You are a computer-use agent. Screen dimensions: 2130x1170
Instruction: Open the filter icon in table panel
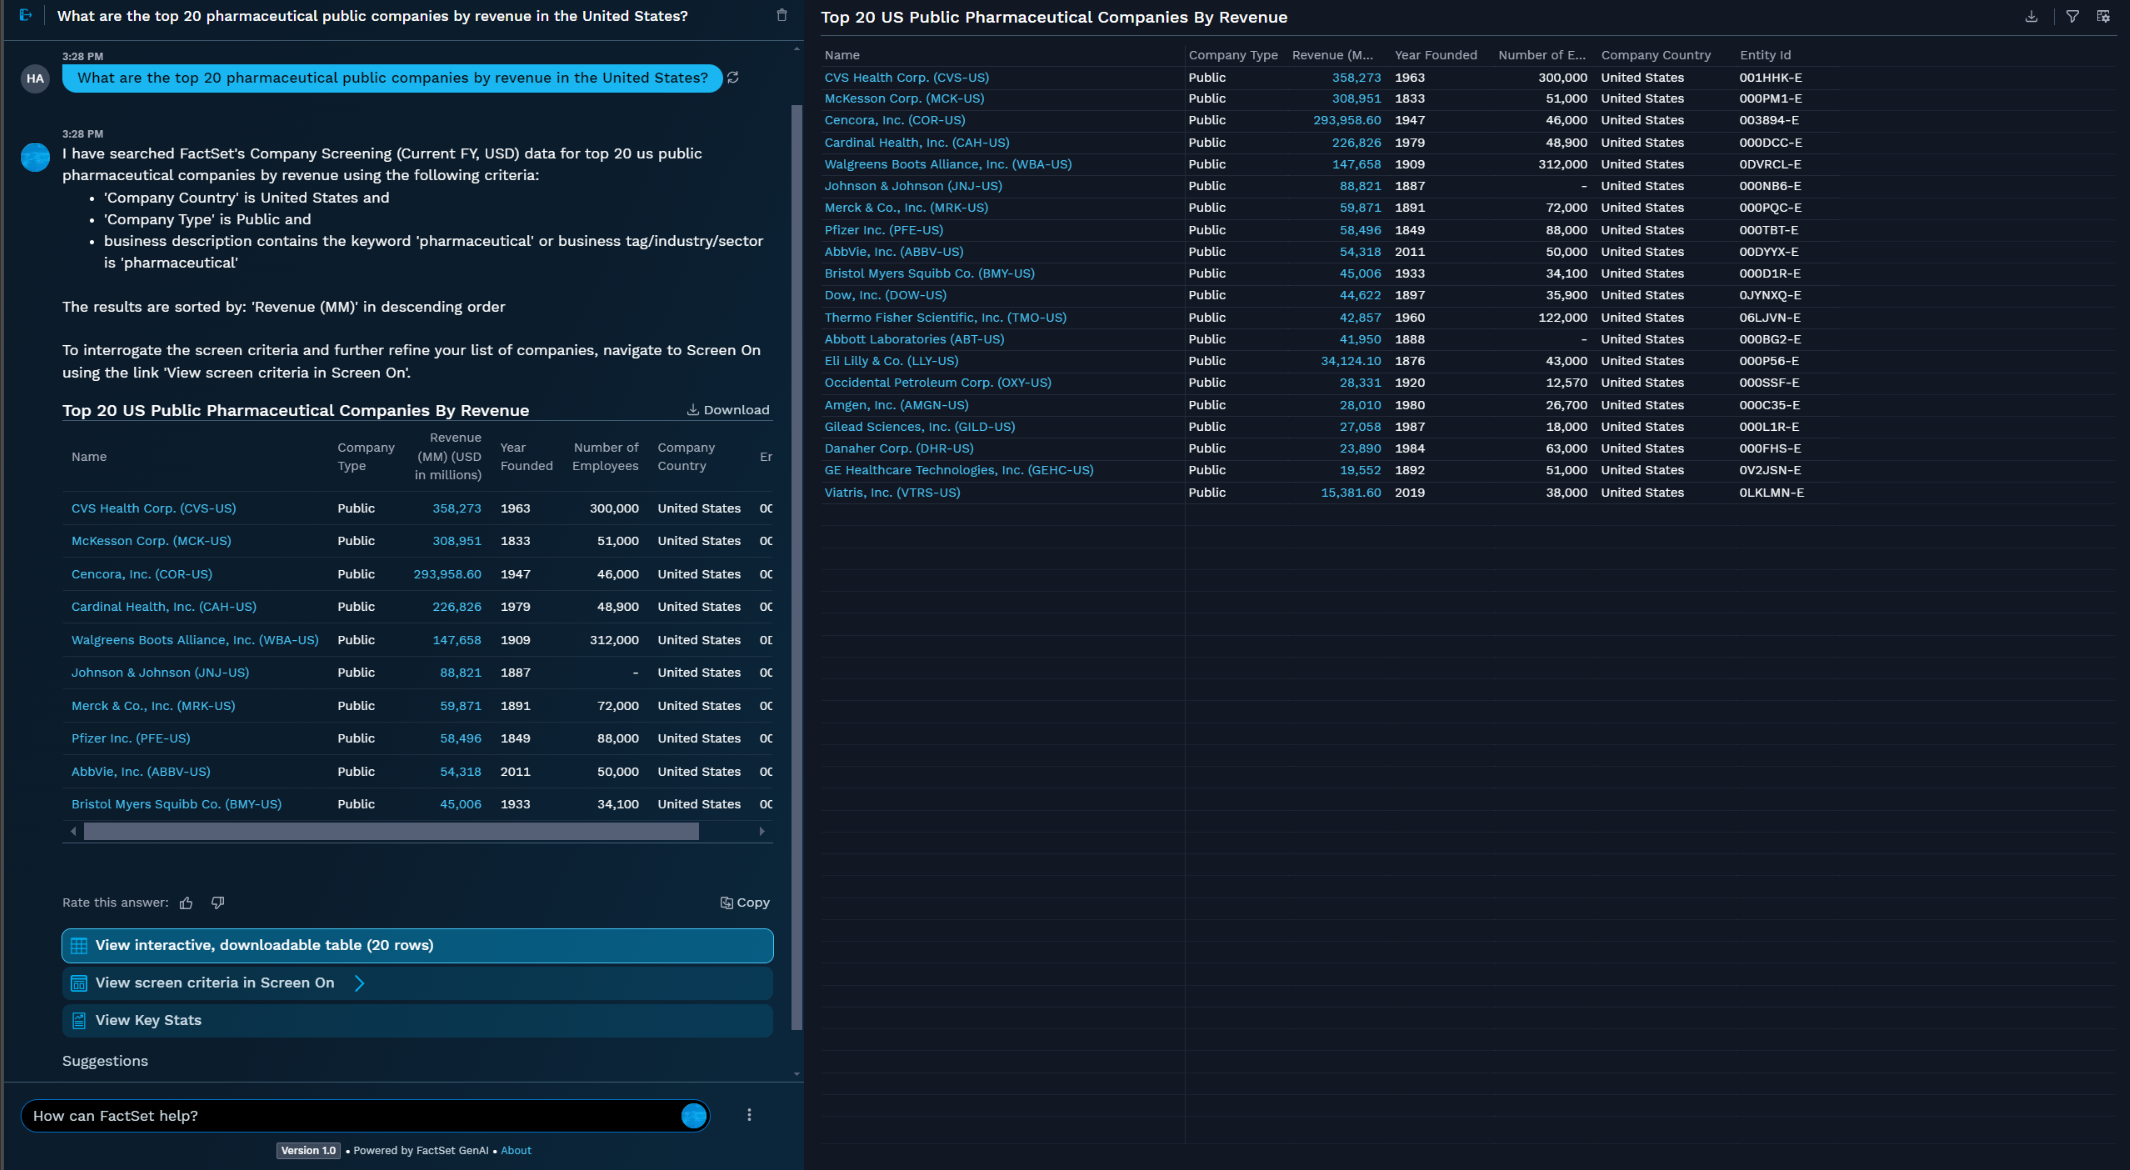click(2072, 17)
